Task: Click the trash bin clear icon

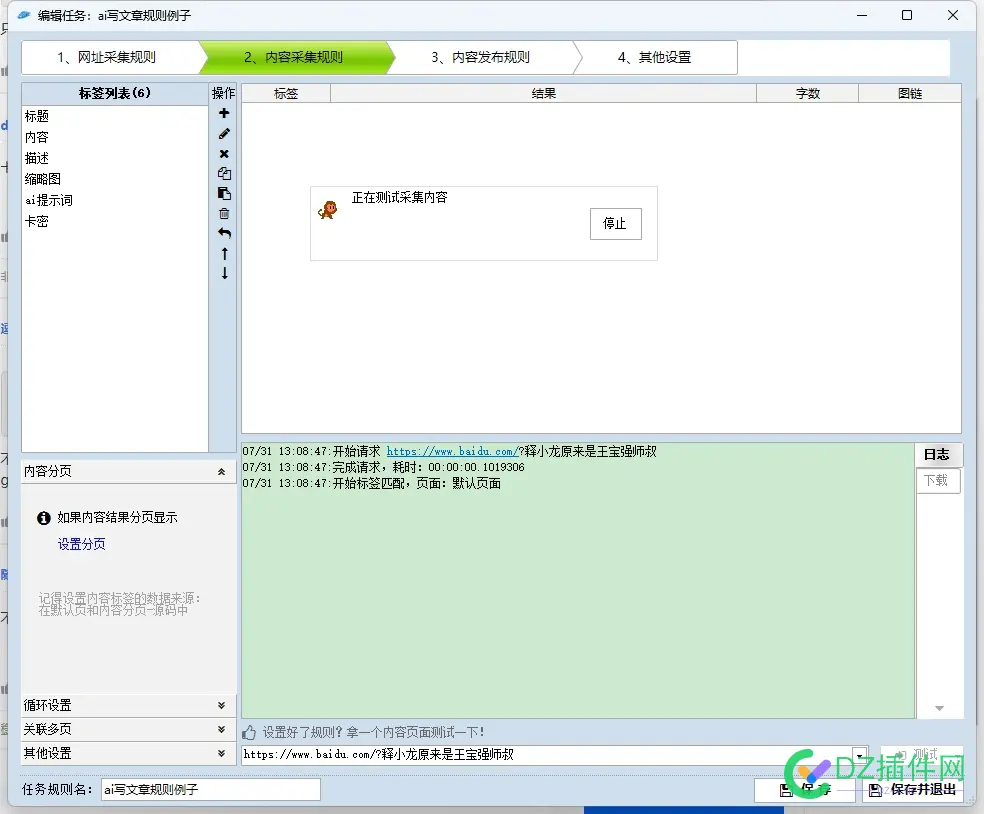Action: (224, 213)
